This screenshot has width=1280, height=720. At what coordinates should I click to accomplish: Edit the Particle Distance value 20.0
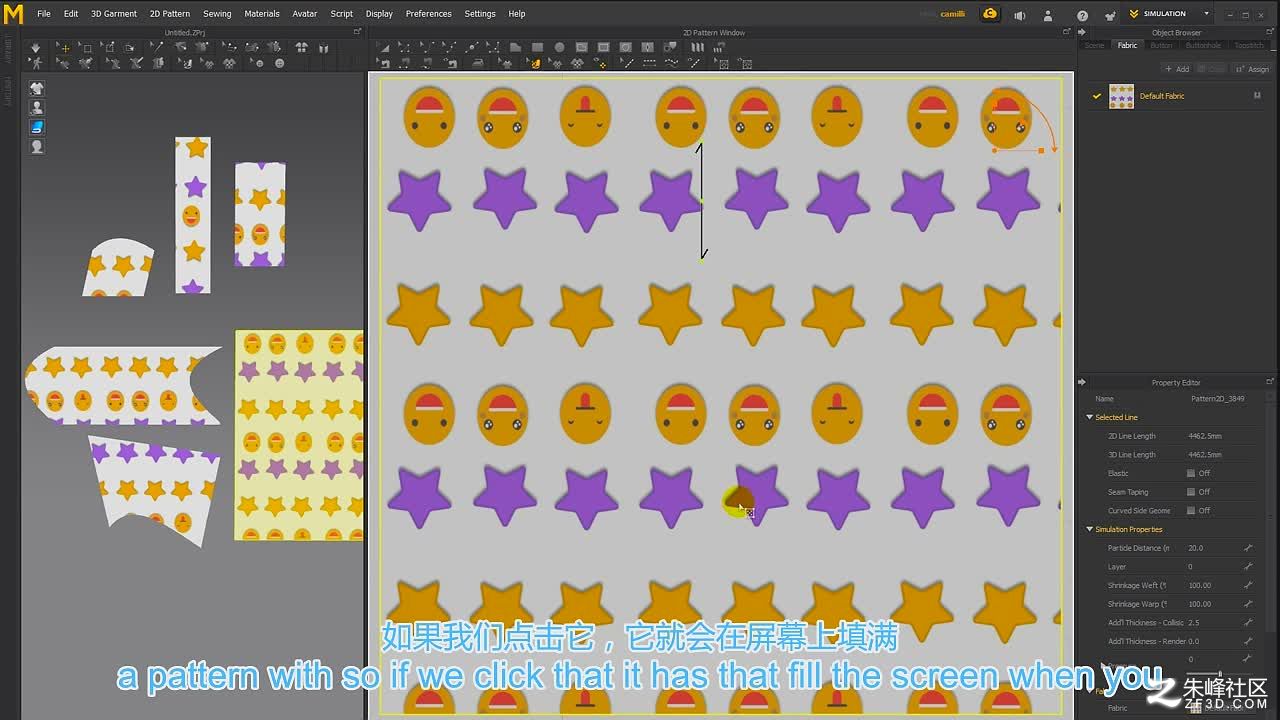click(x=1214, y=548)
